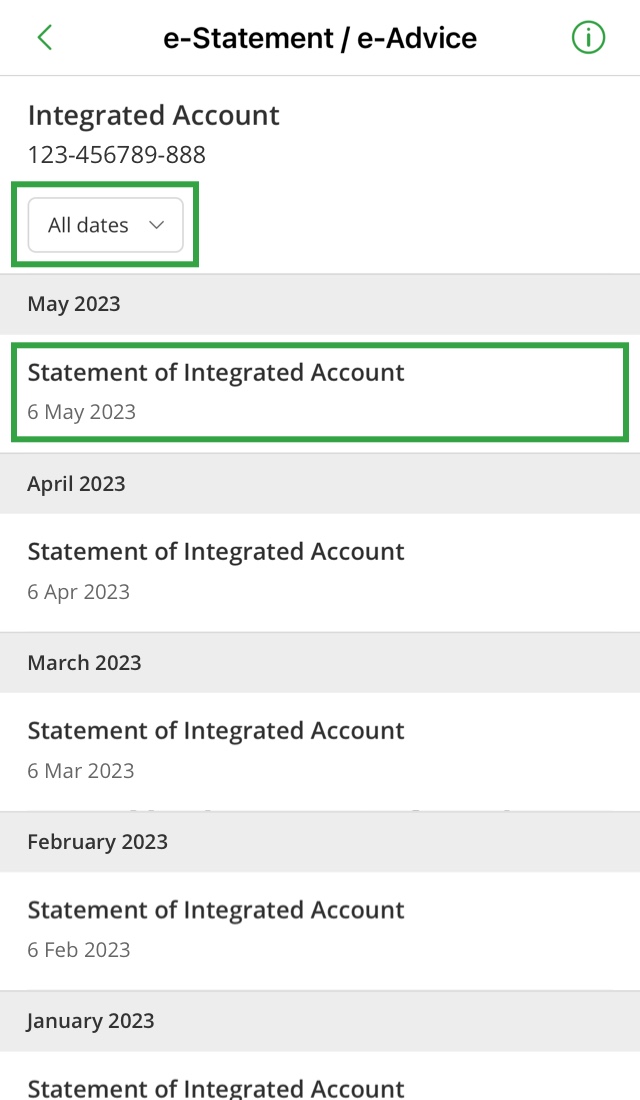Screen dimensions: 640x1100
Task: Tap the e-Statement / e-Advice page title
Action: [x=320, y=38]
